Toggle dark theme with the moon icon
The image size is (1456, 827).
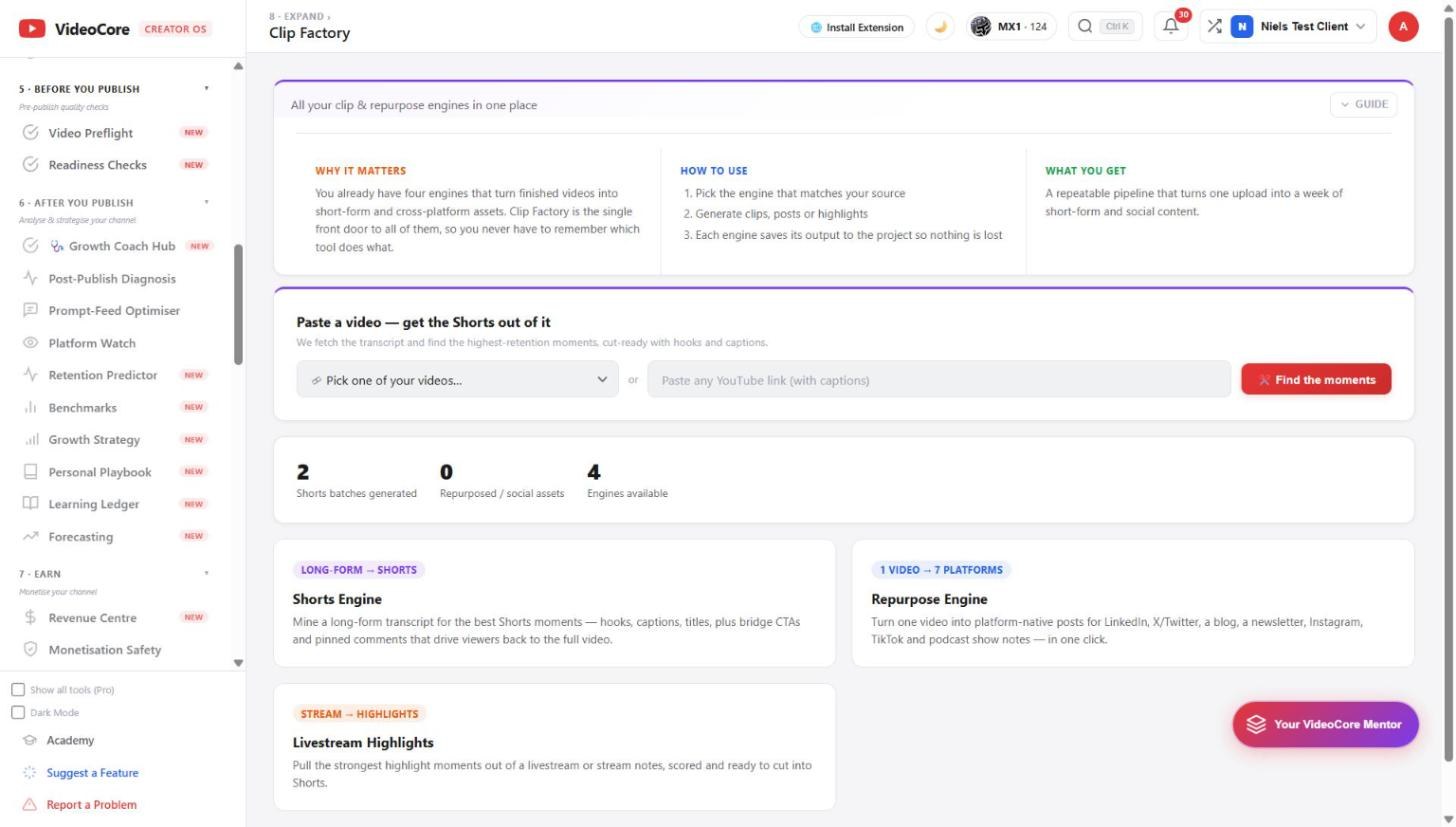940,27
